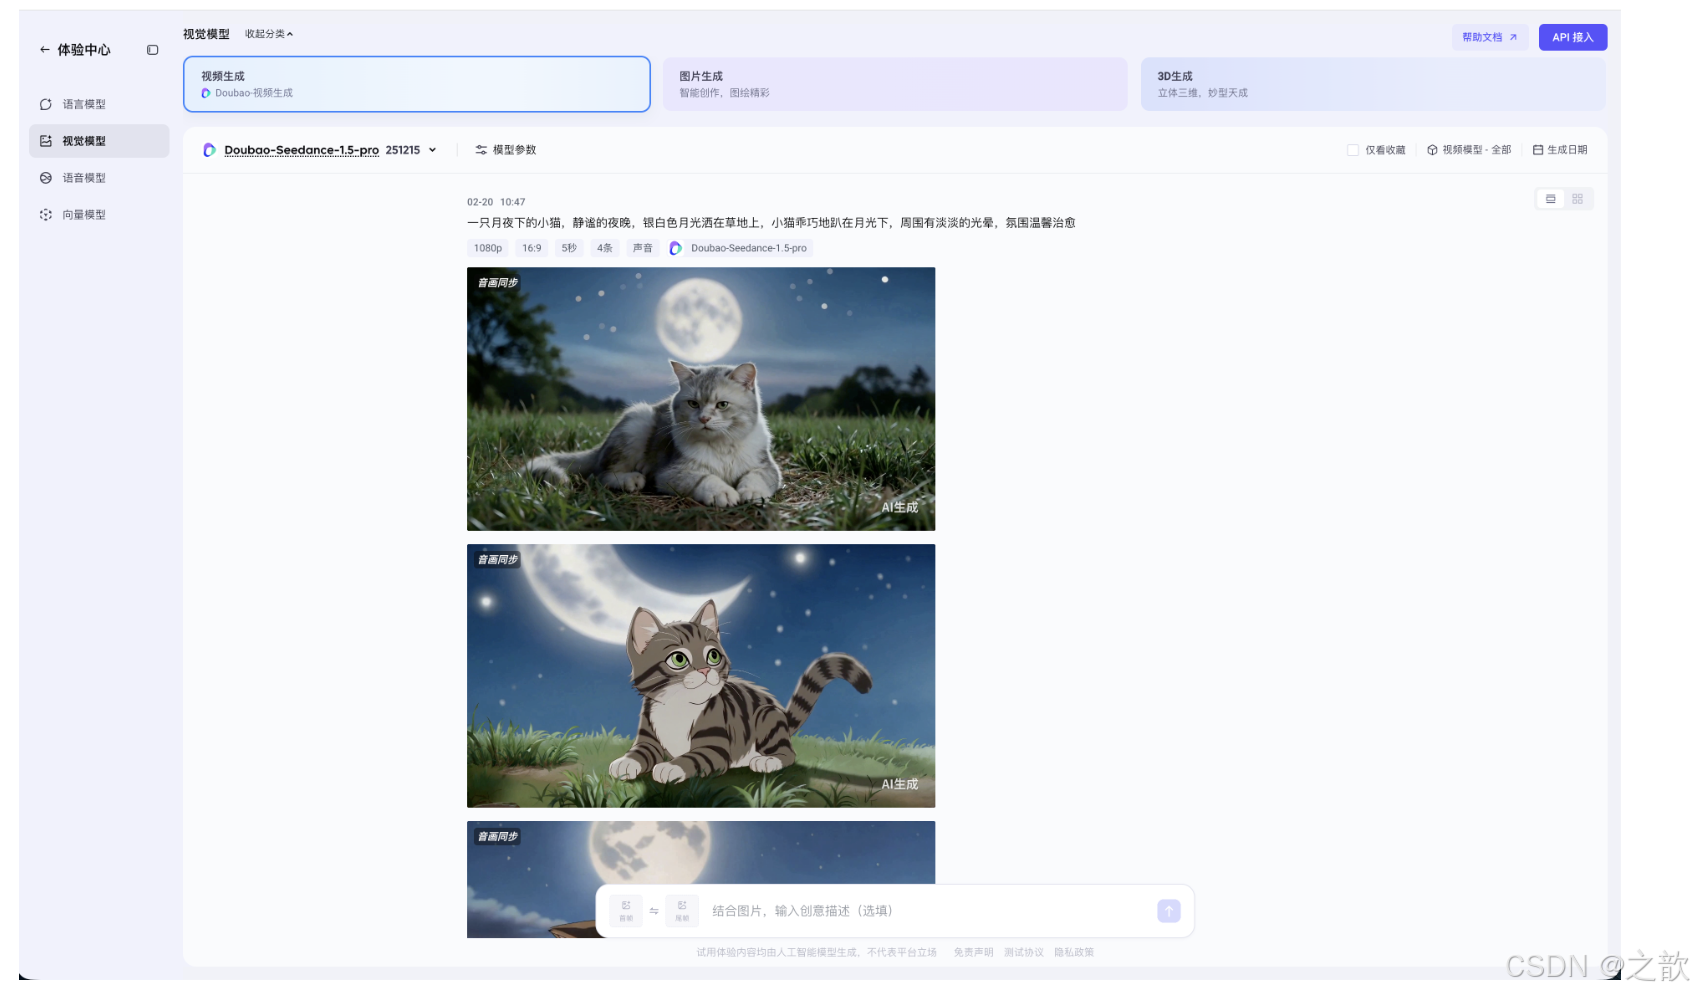
Task: Switch to list view layout icon
Action: (1551, 199)
